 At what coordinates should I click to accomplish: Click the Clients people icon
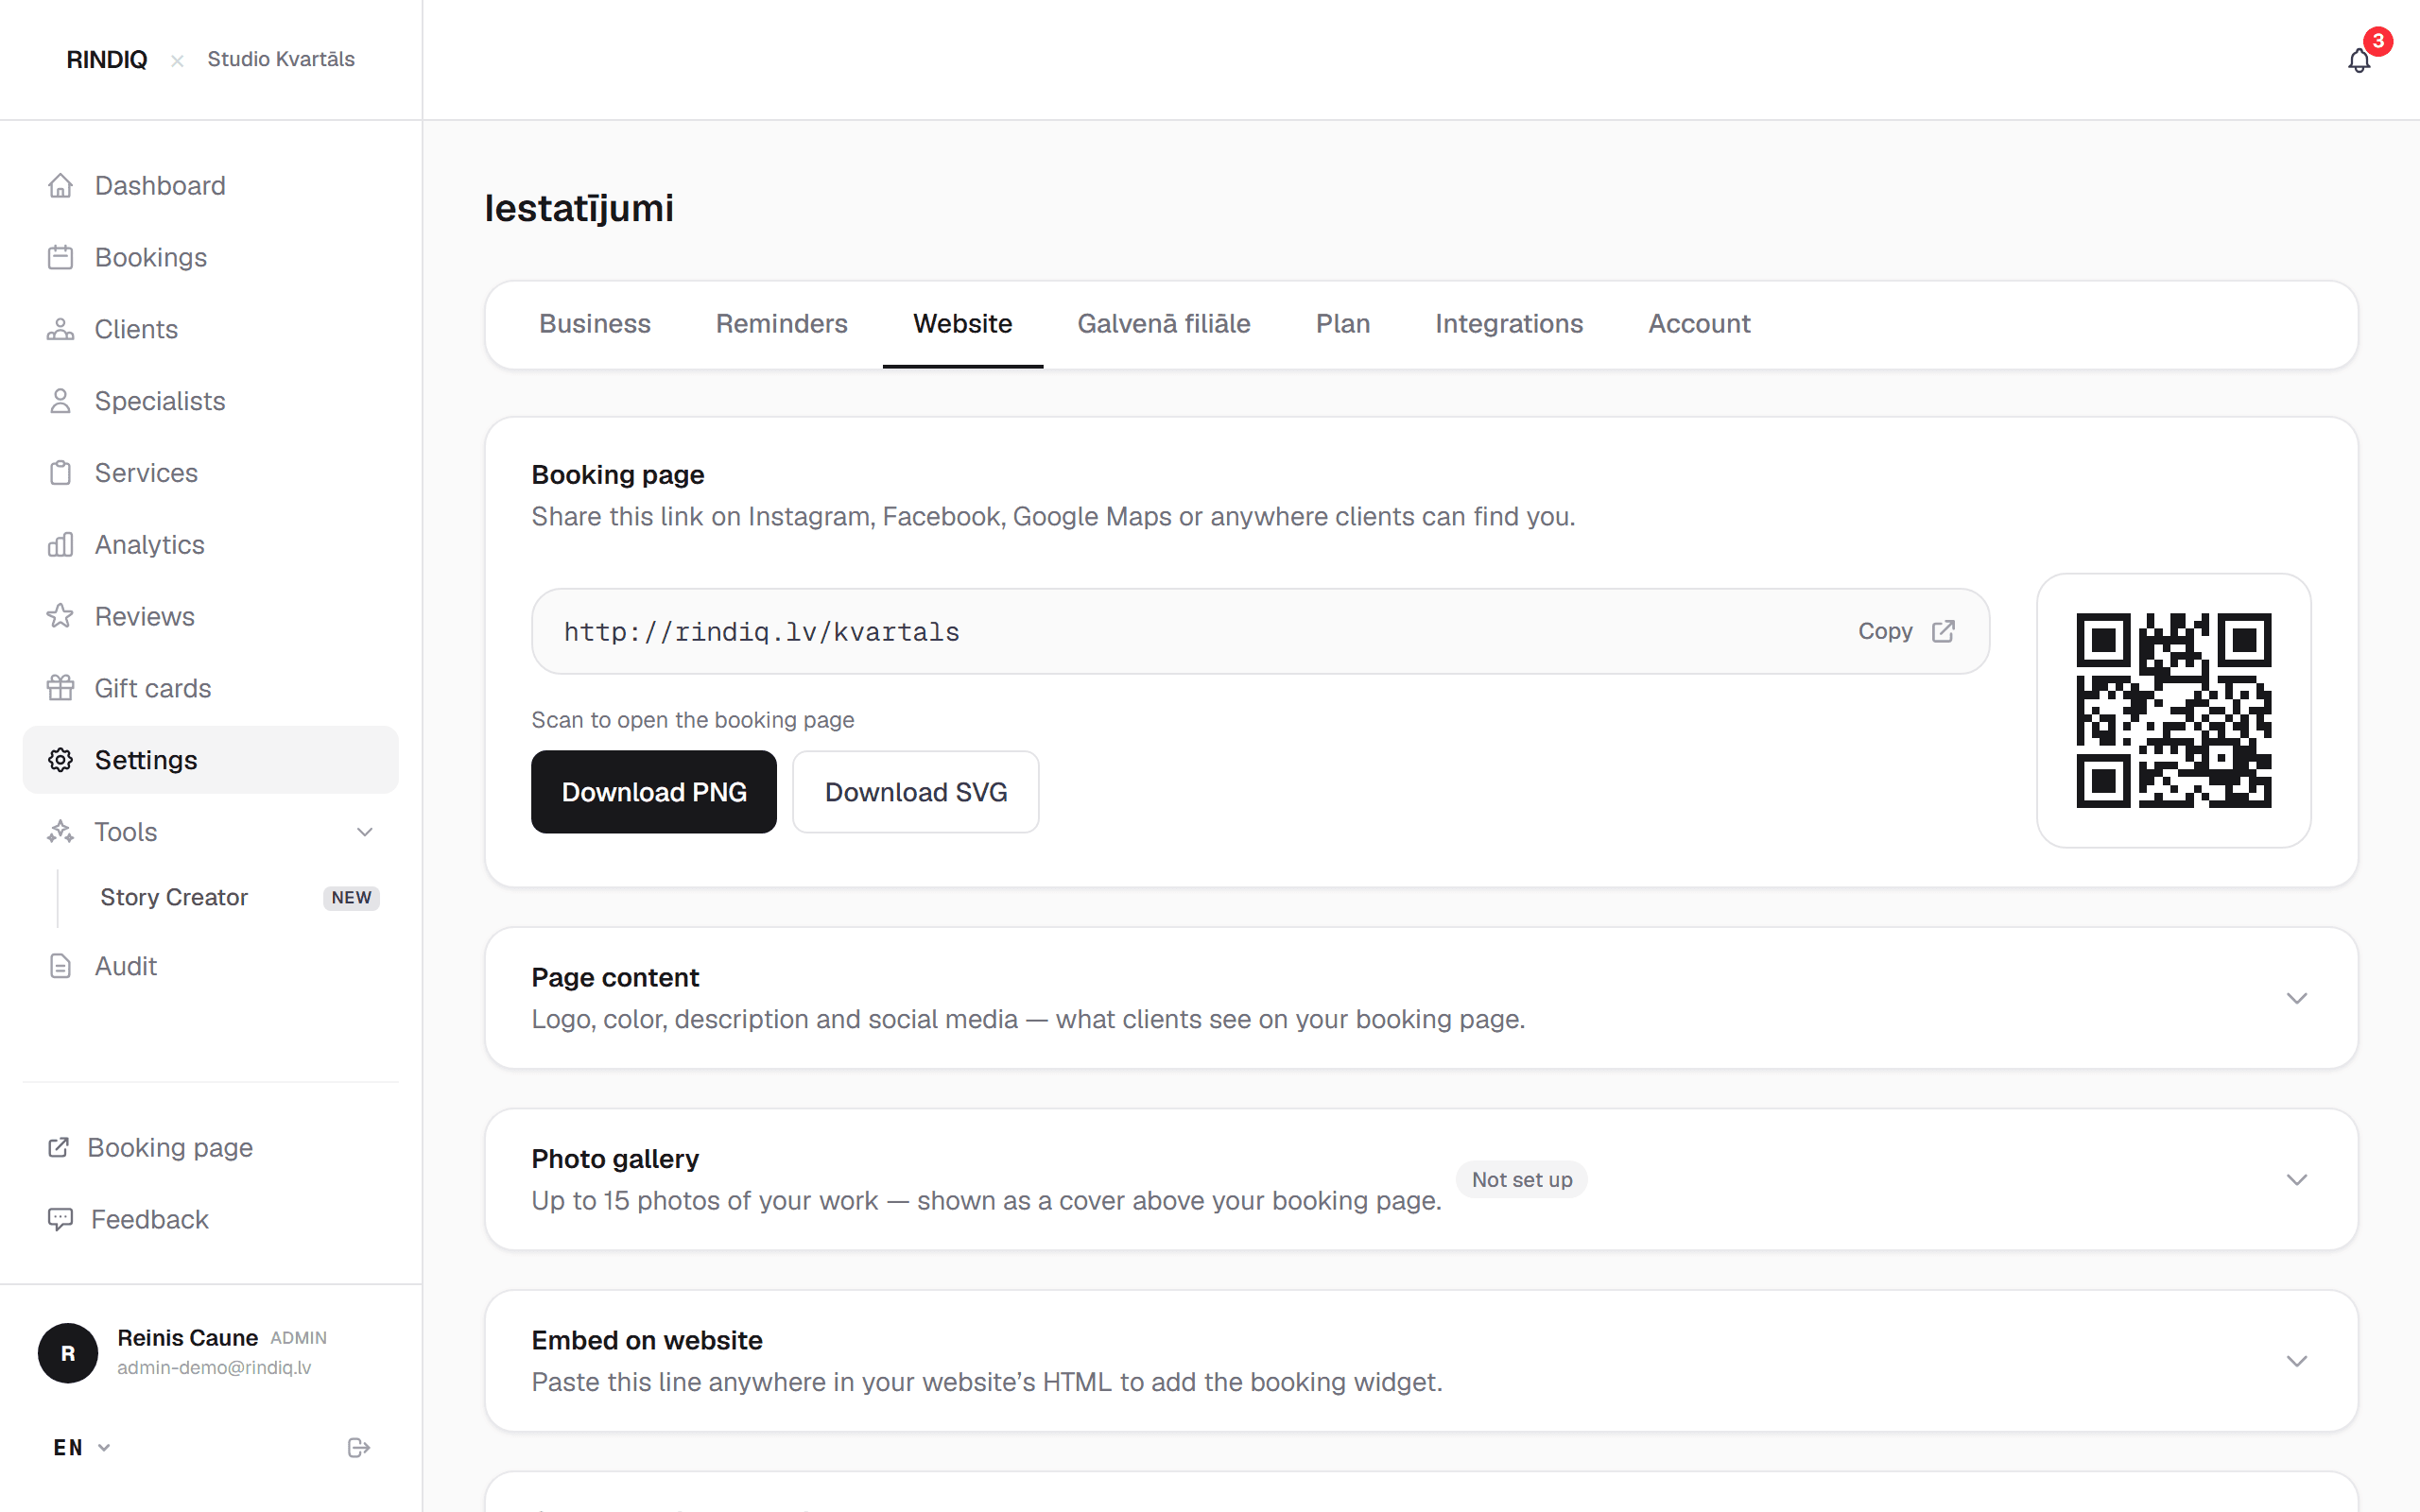(60, 329)
